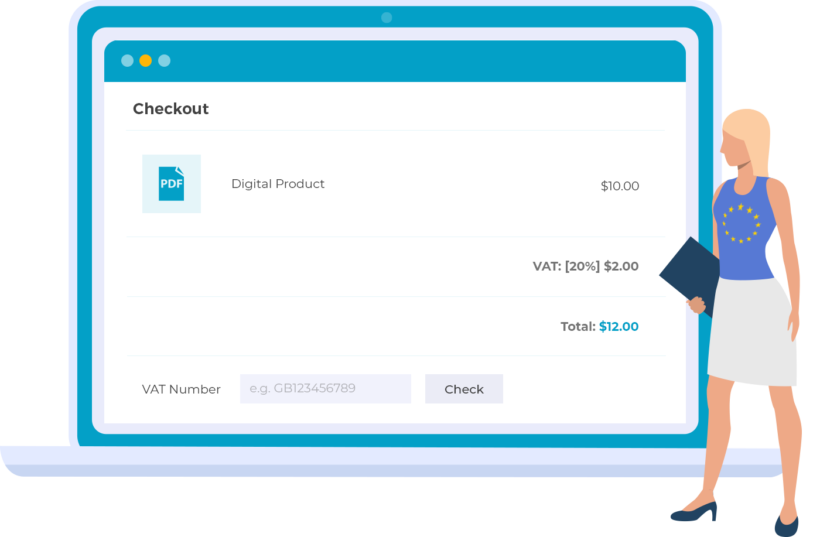Image resolution: width=820 pixels, height=537 pixels.
Task: Click the Checkout heading
Action: tap(170, 108)
